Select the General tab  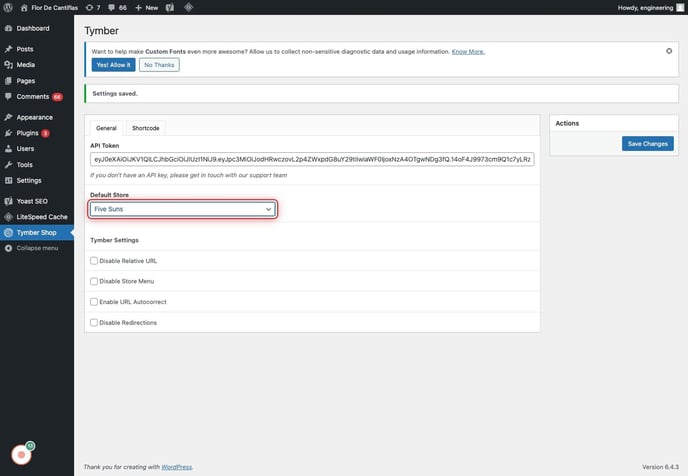106,128
